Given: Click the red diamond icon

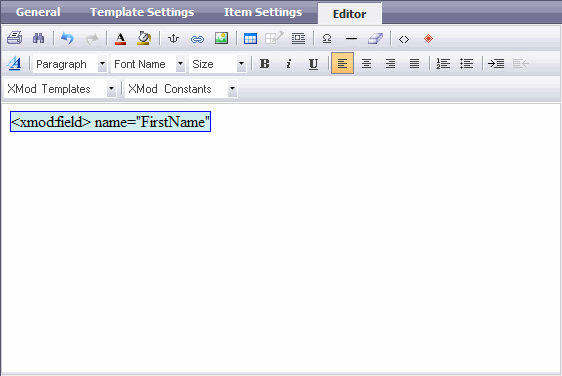Looking at the screenshot, I should click(428, 38).
